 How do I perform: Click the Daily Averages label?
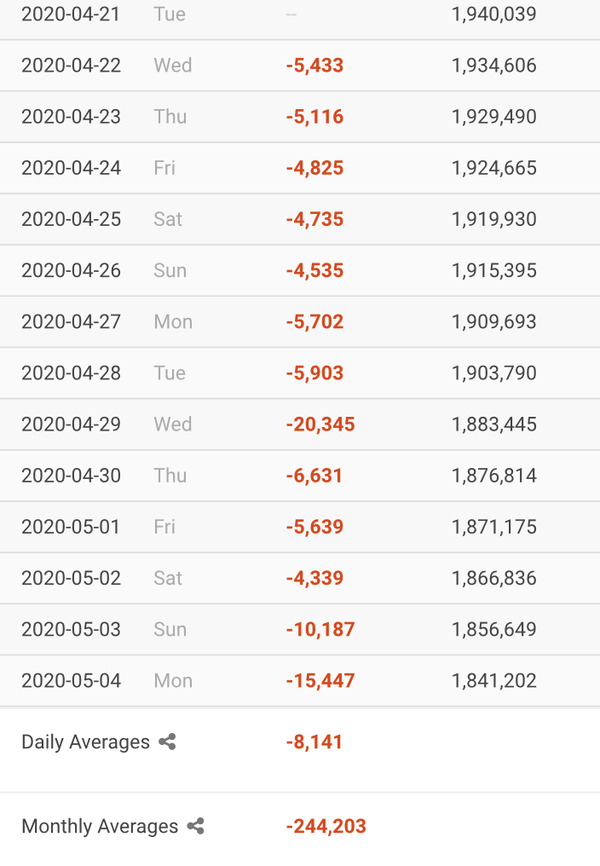85,742
